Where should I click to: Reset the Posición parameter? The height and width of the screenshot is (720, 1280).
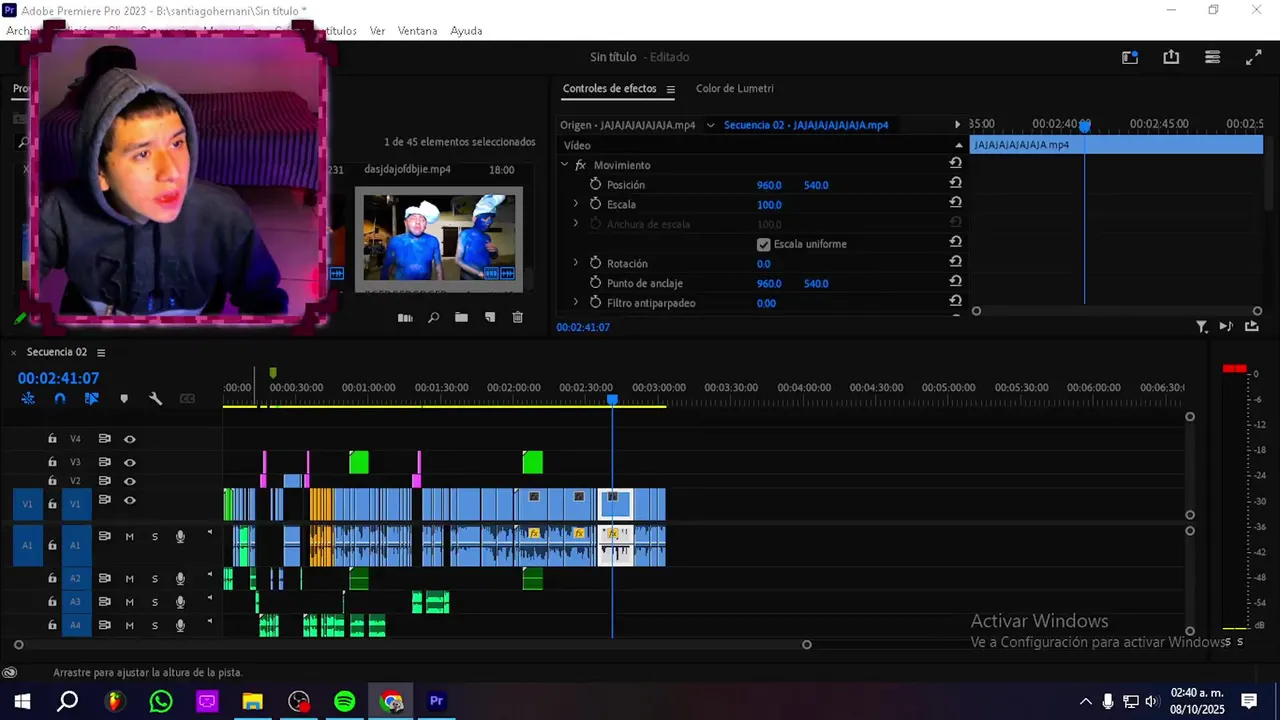955,185
